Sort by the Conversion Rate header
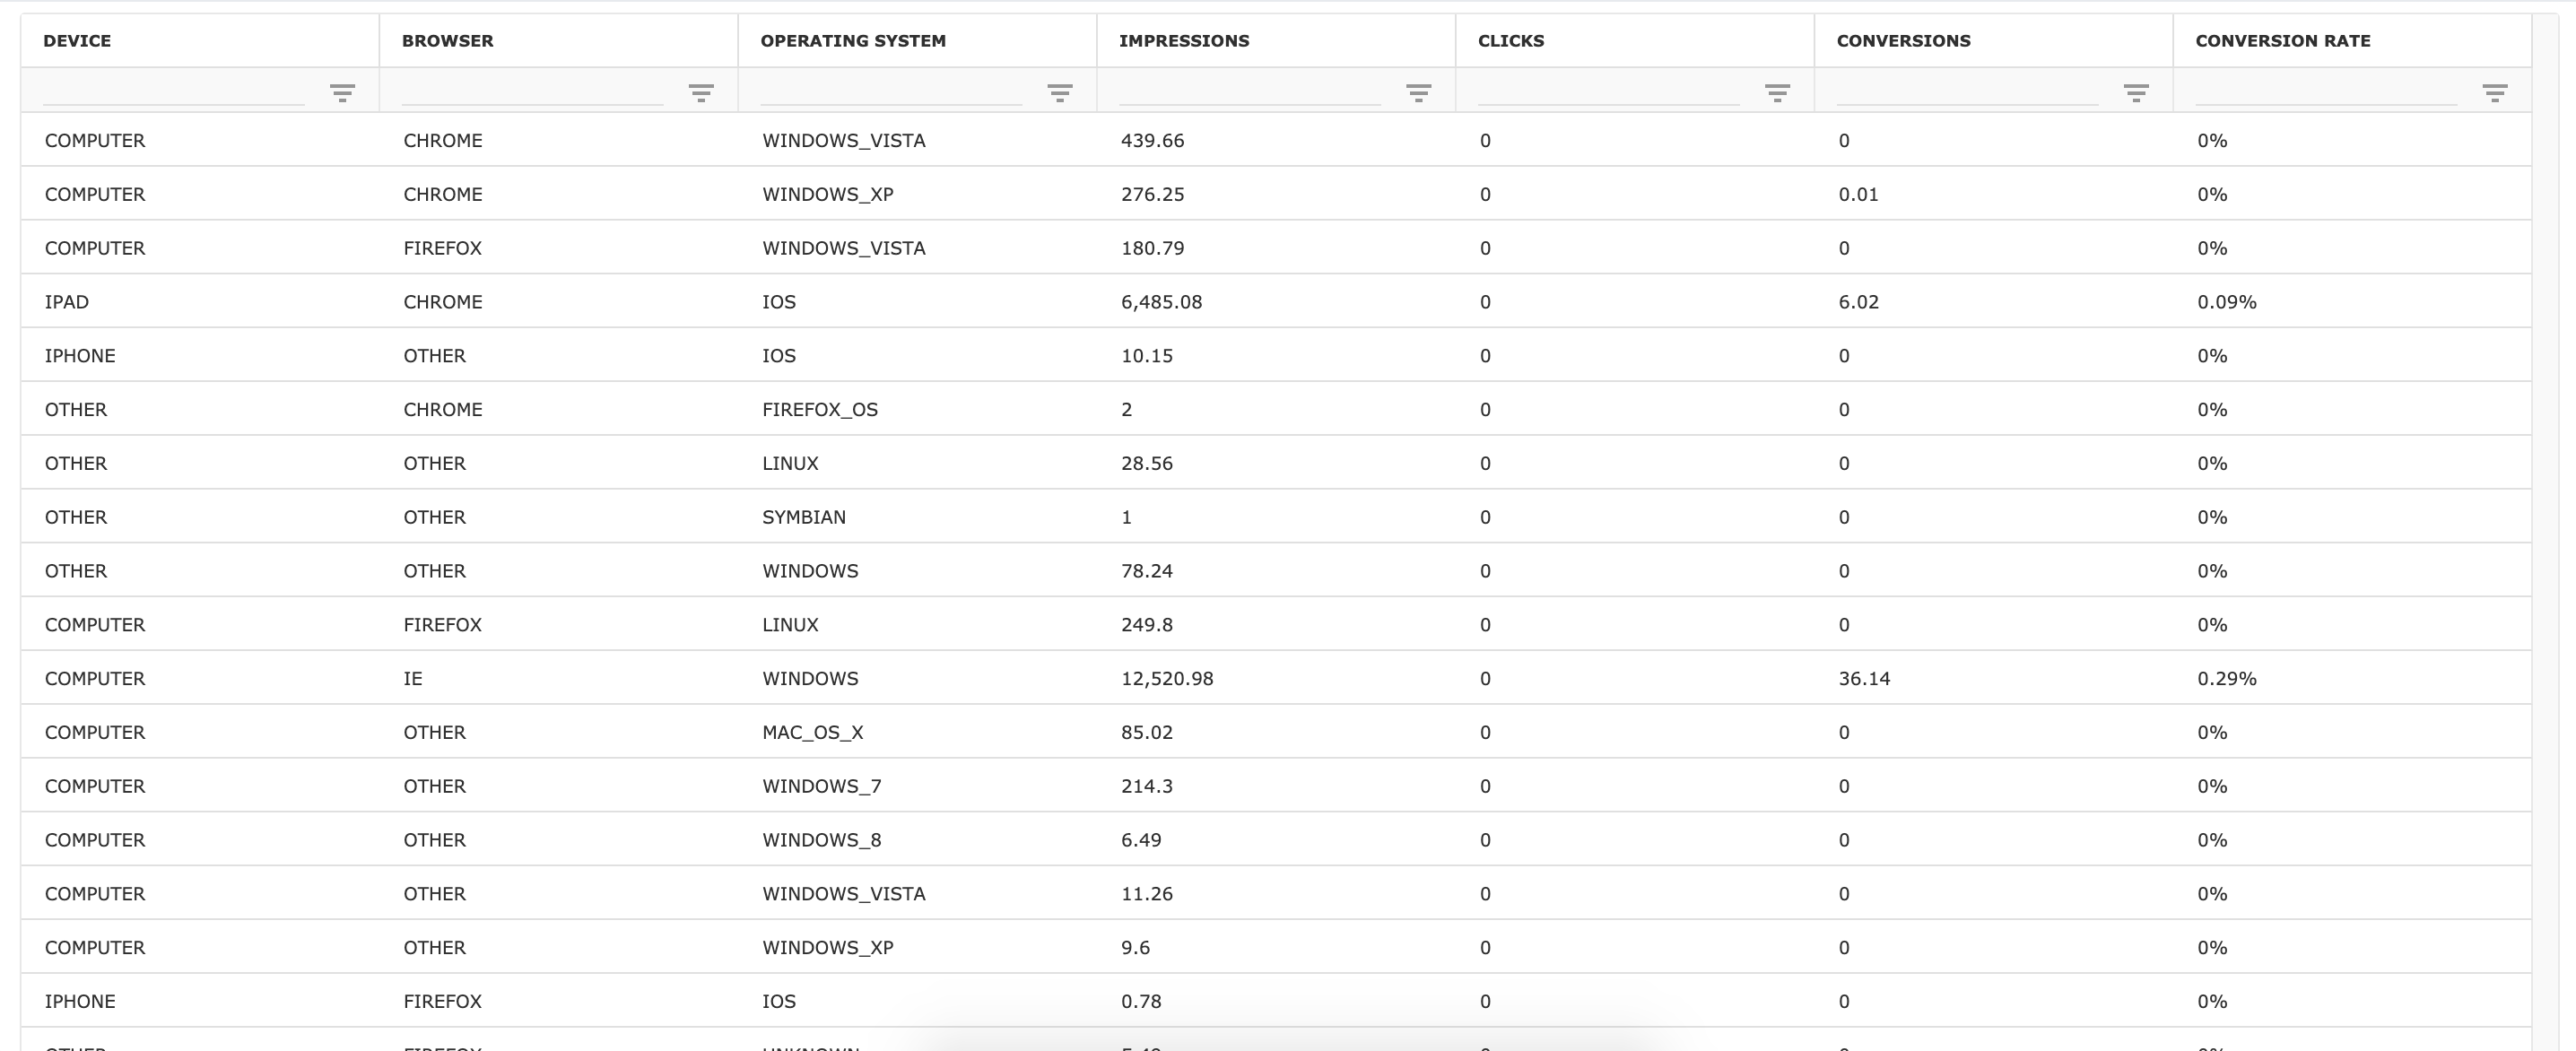 pyautogui.click(x=2282, y=41)
